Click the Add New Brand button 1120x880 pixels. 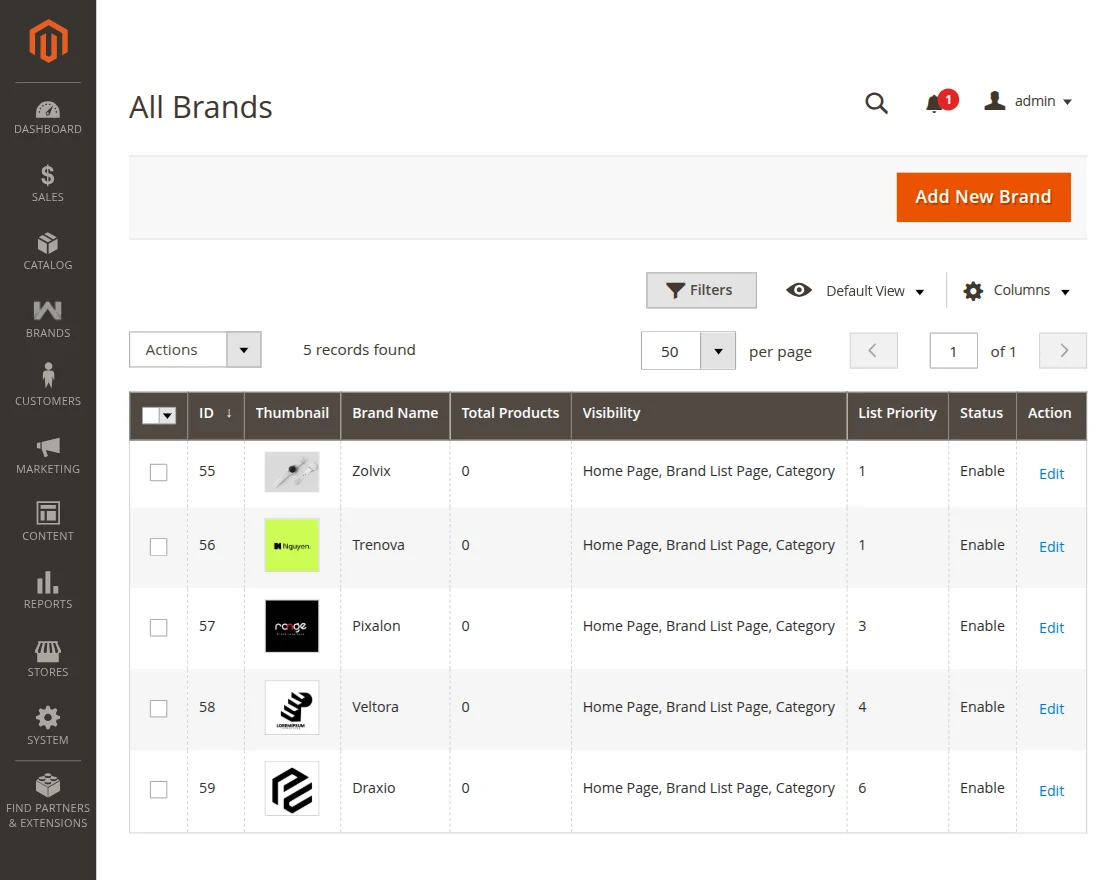coord(984,197)
